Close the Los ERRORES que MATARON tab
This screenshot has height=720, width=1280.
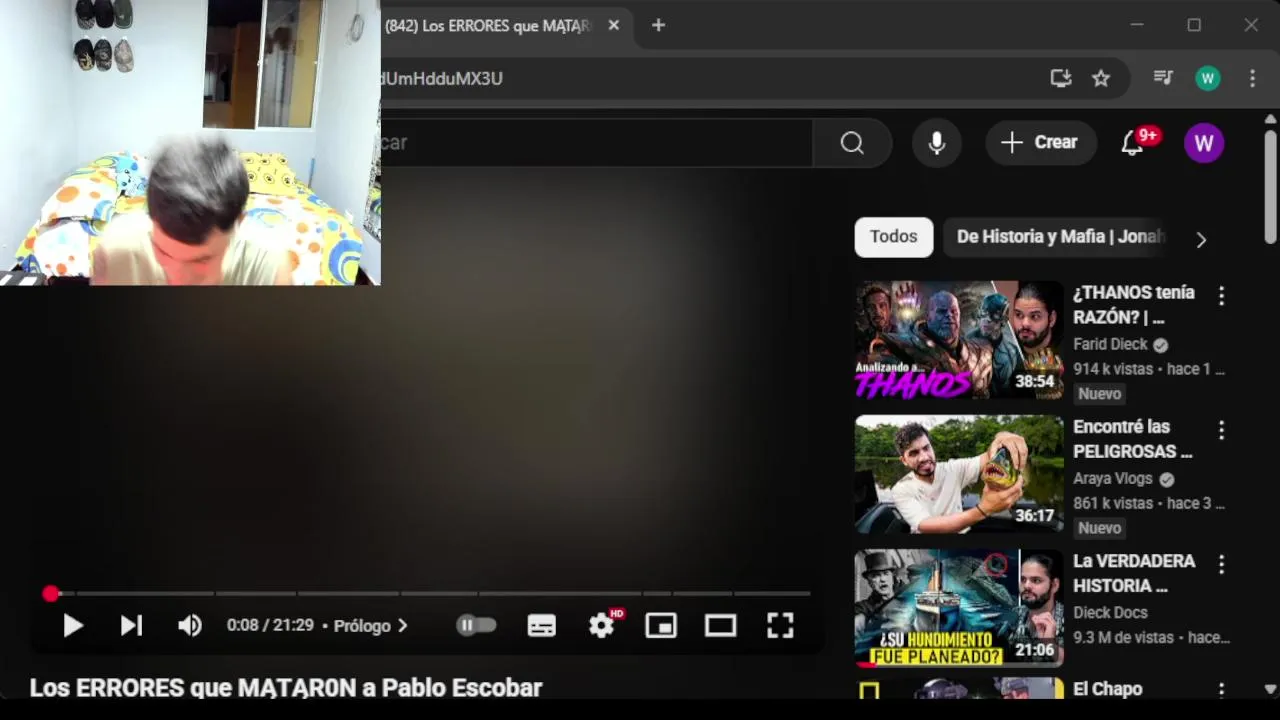point(614,25)
